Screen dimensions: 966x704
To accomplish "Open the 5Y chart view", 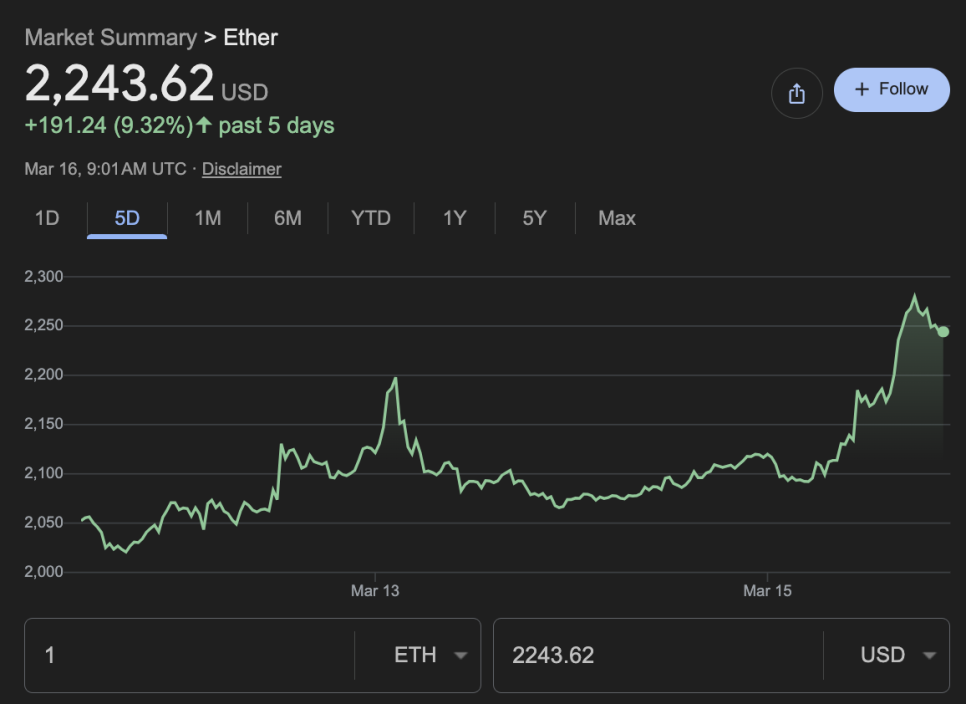I will tap(535, 218).
